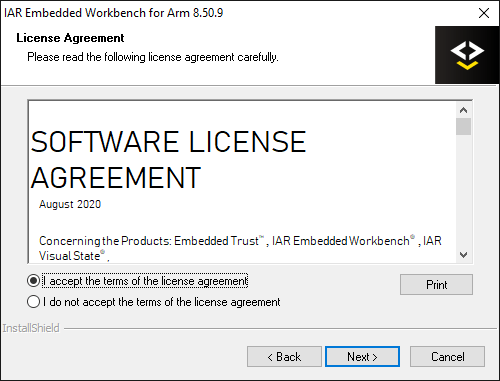
Task: Select 'I do not accept' radio button
Action: tap(33, 302)
